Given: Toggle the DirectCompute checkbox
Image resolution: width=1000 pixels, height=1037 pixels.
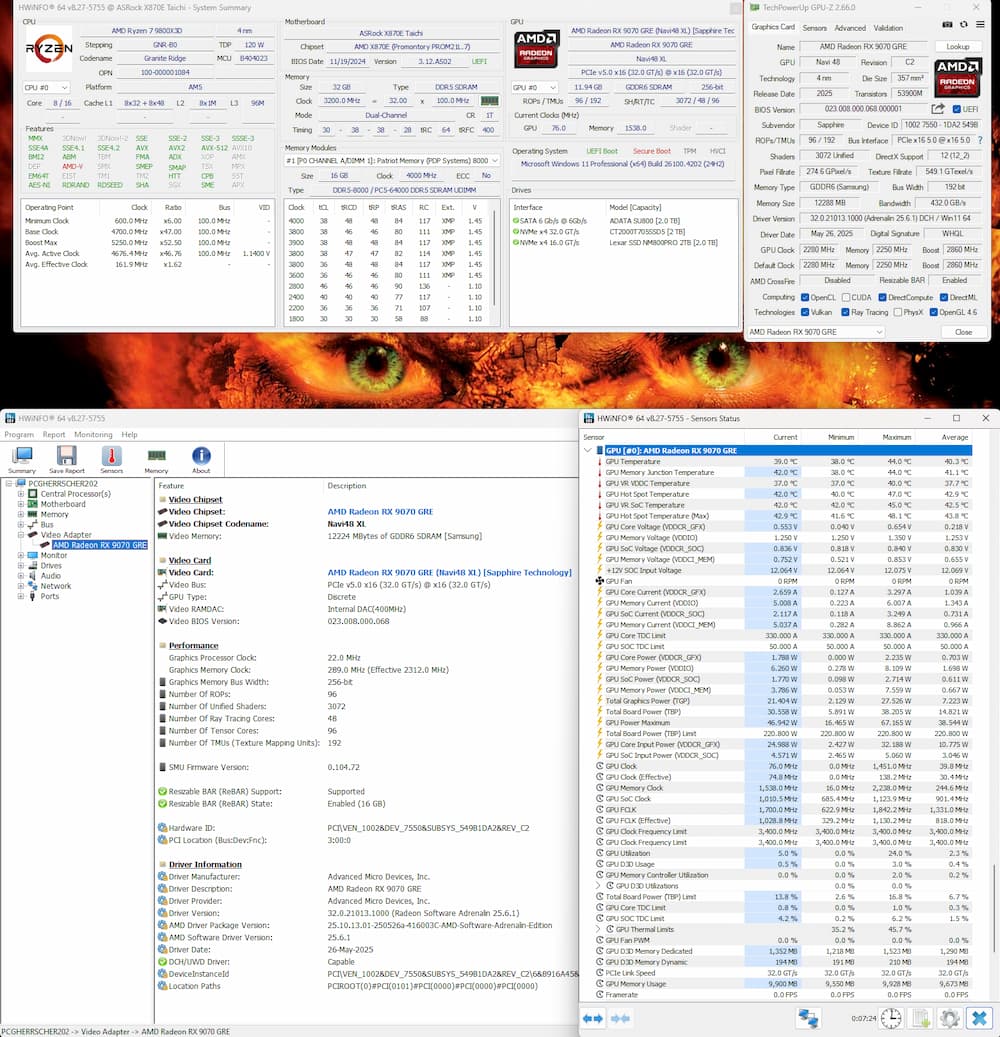Looking at the screenshot, I should click(x=882, y=298).
